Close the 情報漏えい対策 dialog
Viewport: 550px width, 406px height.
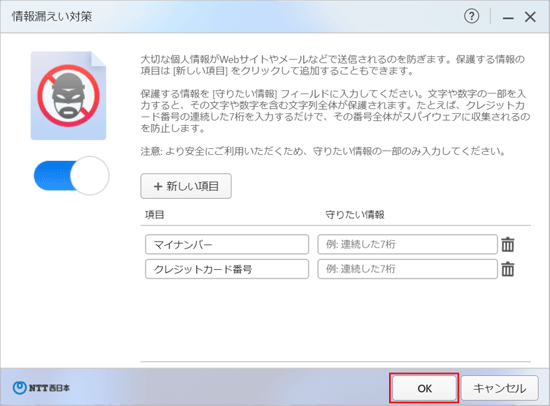pyautogui.click(x=530, y=16)
